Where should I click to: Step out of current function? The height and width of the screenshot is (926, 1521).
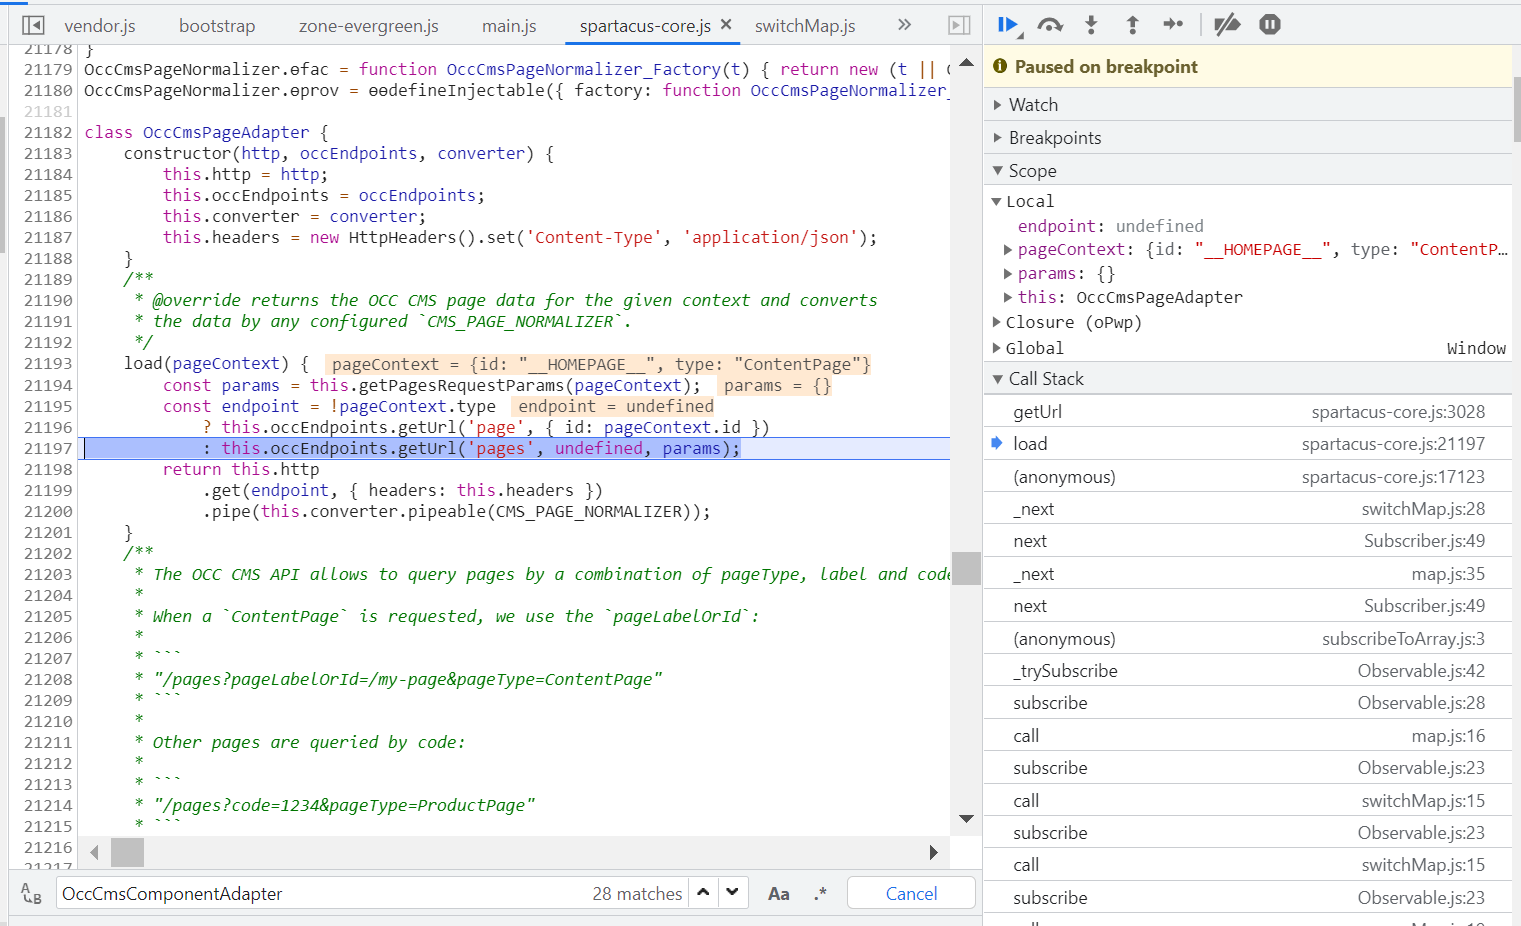pyautogui.click(x=1132, y=25)
